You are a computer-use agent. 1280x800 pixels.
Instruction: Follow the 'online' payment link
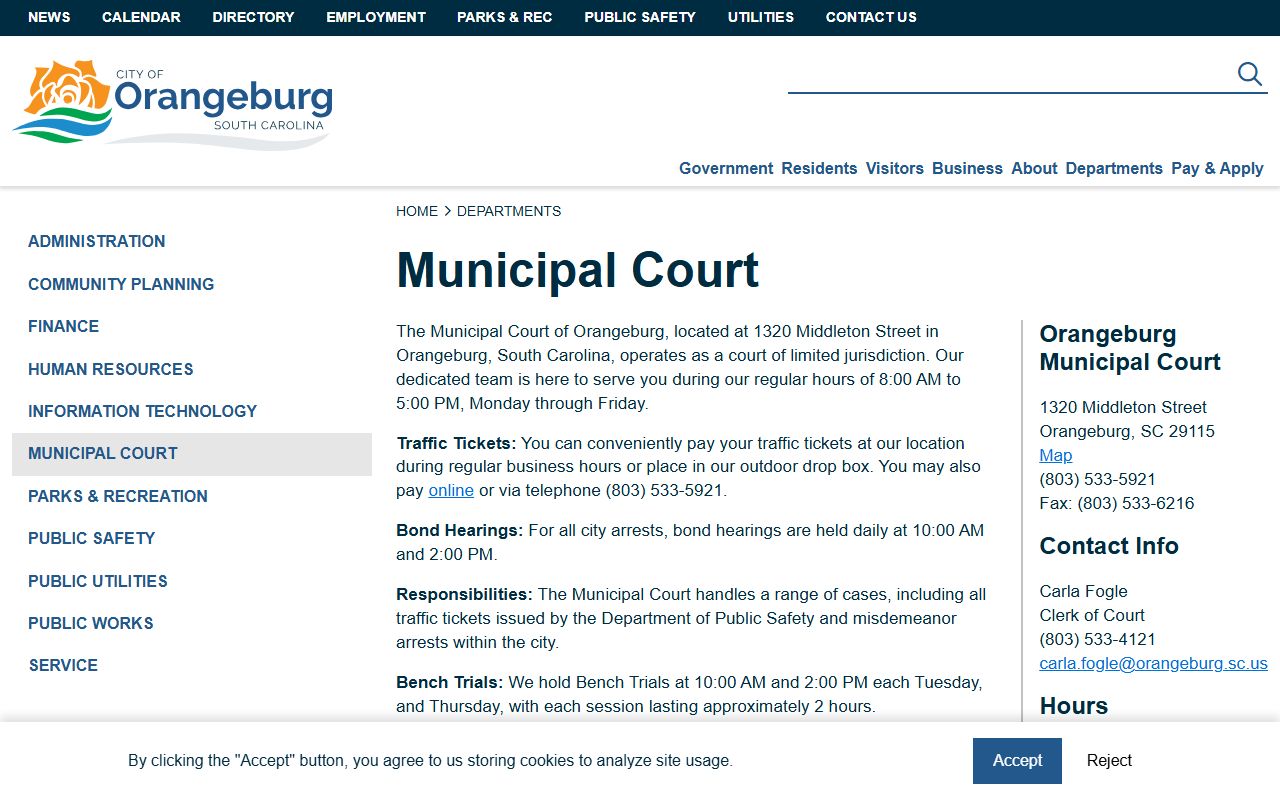[451, 490]
